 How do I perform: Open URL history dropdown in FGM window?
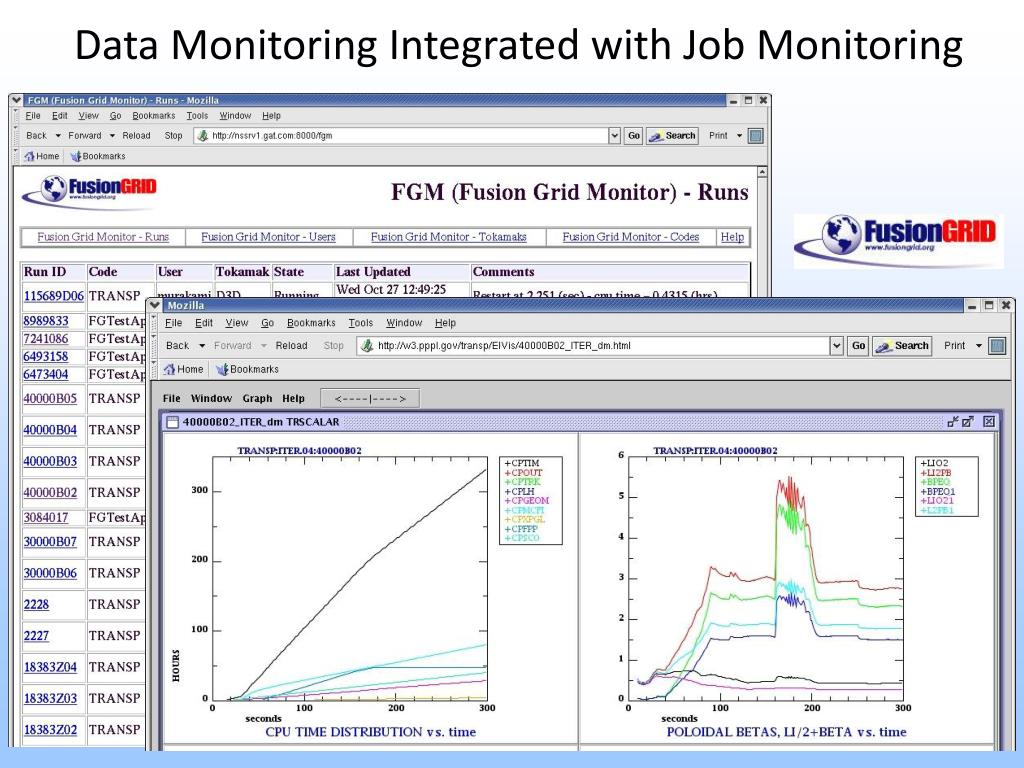[x=615, y=136]
